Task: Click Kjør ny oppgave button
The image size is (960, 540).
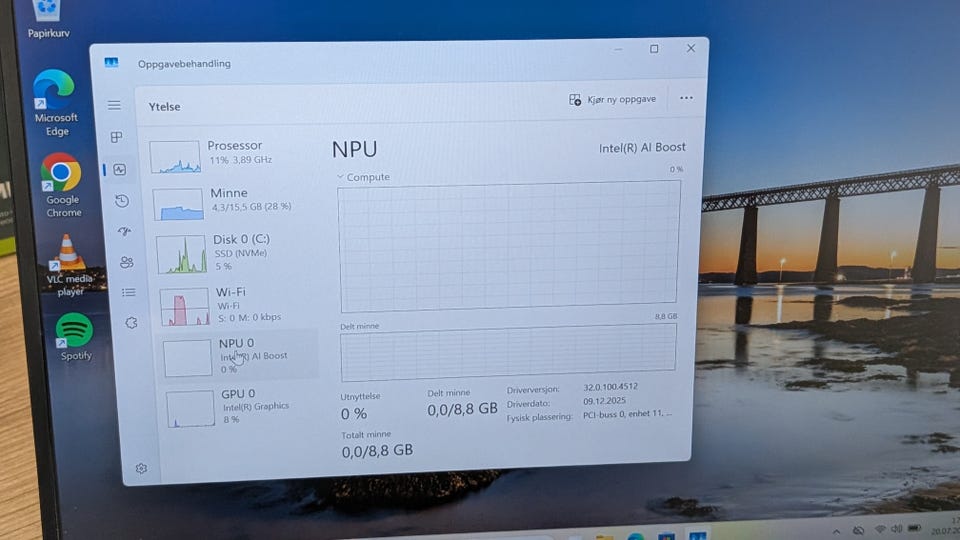Action: (613, 99)
